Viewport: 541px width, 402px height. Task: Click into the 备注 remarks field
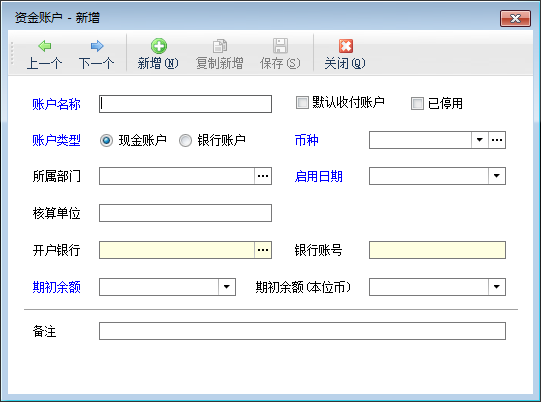point(302,331)
